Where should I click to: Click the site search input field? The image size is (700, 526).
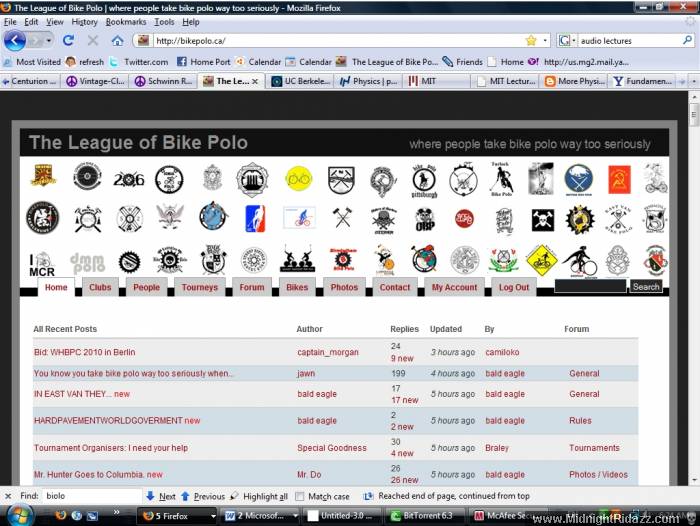point(590,286)
